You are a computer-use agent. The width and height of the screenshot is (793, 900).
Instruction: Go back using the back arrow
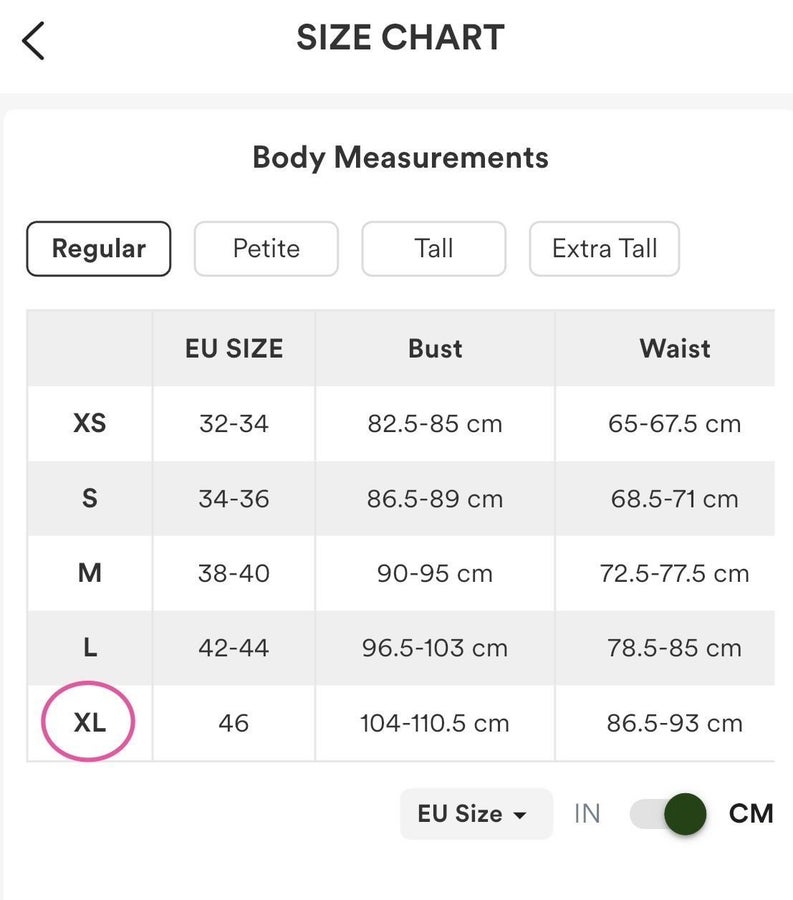click(x=33, y=41)
